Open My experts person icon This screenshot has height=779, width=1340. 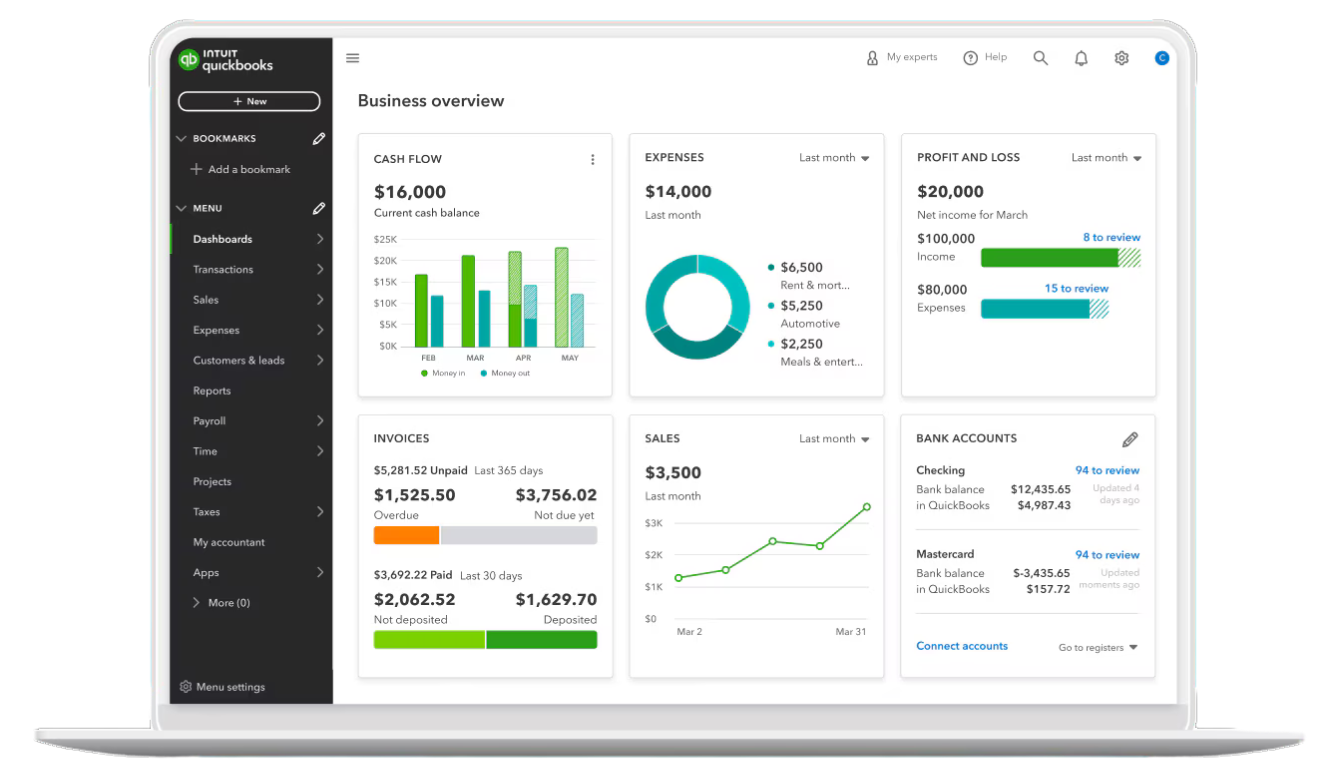pos(872,58)
